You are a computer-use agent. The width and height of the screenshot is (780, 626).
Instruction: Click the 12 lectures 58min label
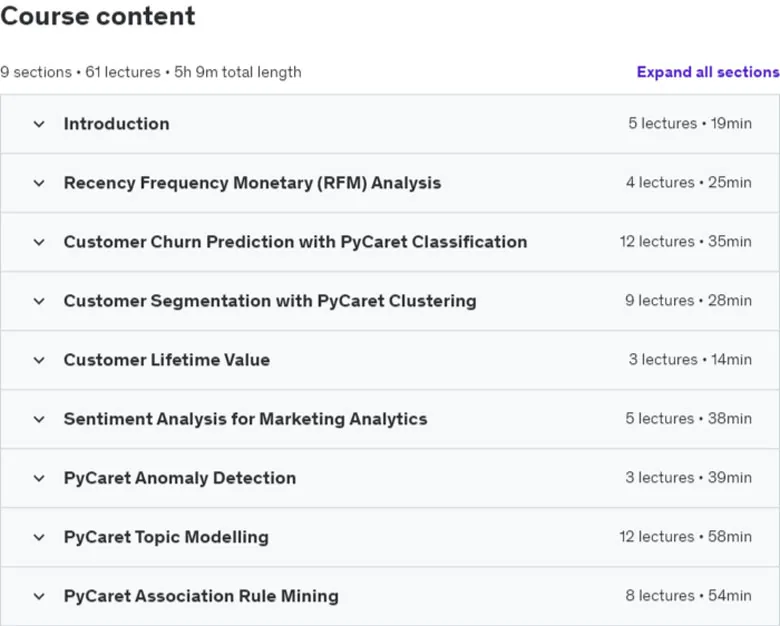(685, 536)
